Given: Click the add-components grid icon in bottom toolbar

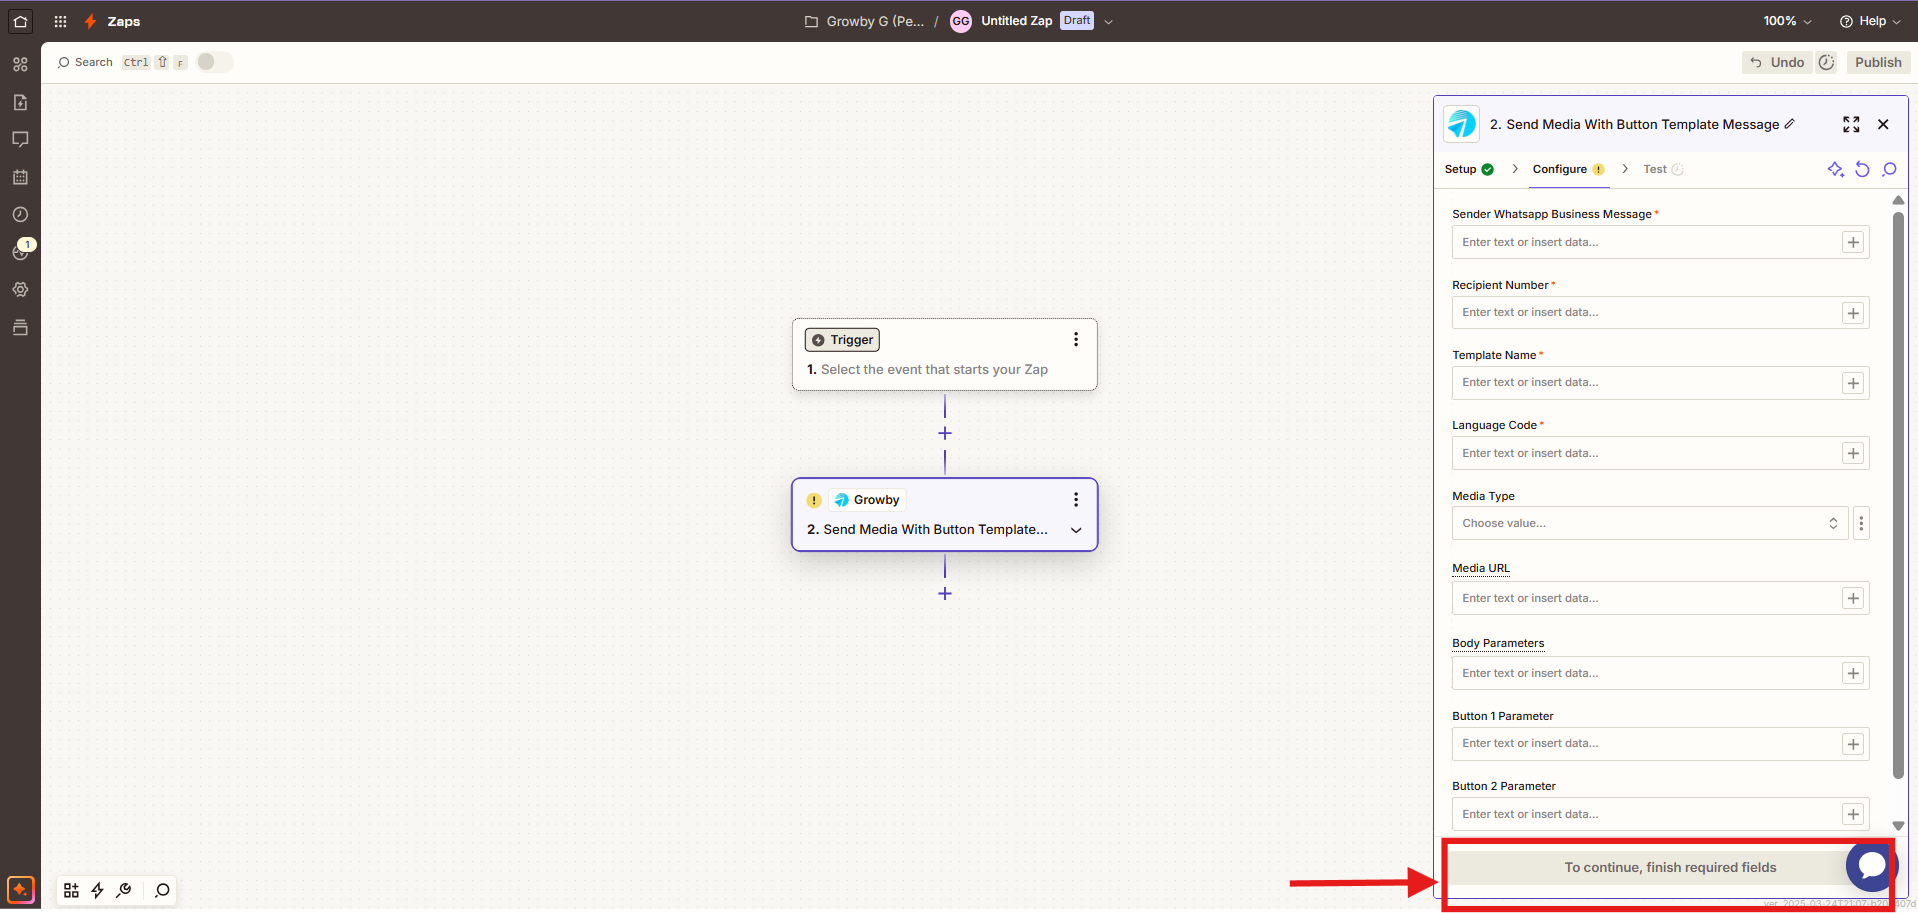Looking at the screenshot, I should pyautogui.click(x=71, y=890).
